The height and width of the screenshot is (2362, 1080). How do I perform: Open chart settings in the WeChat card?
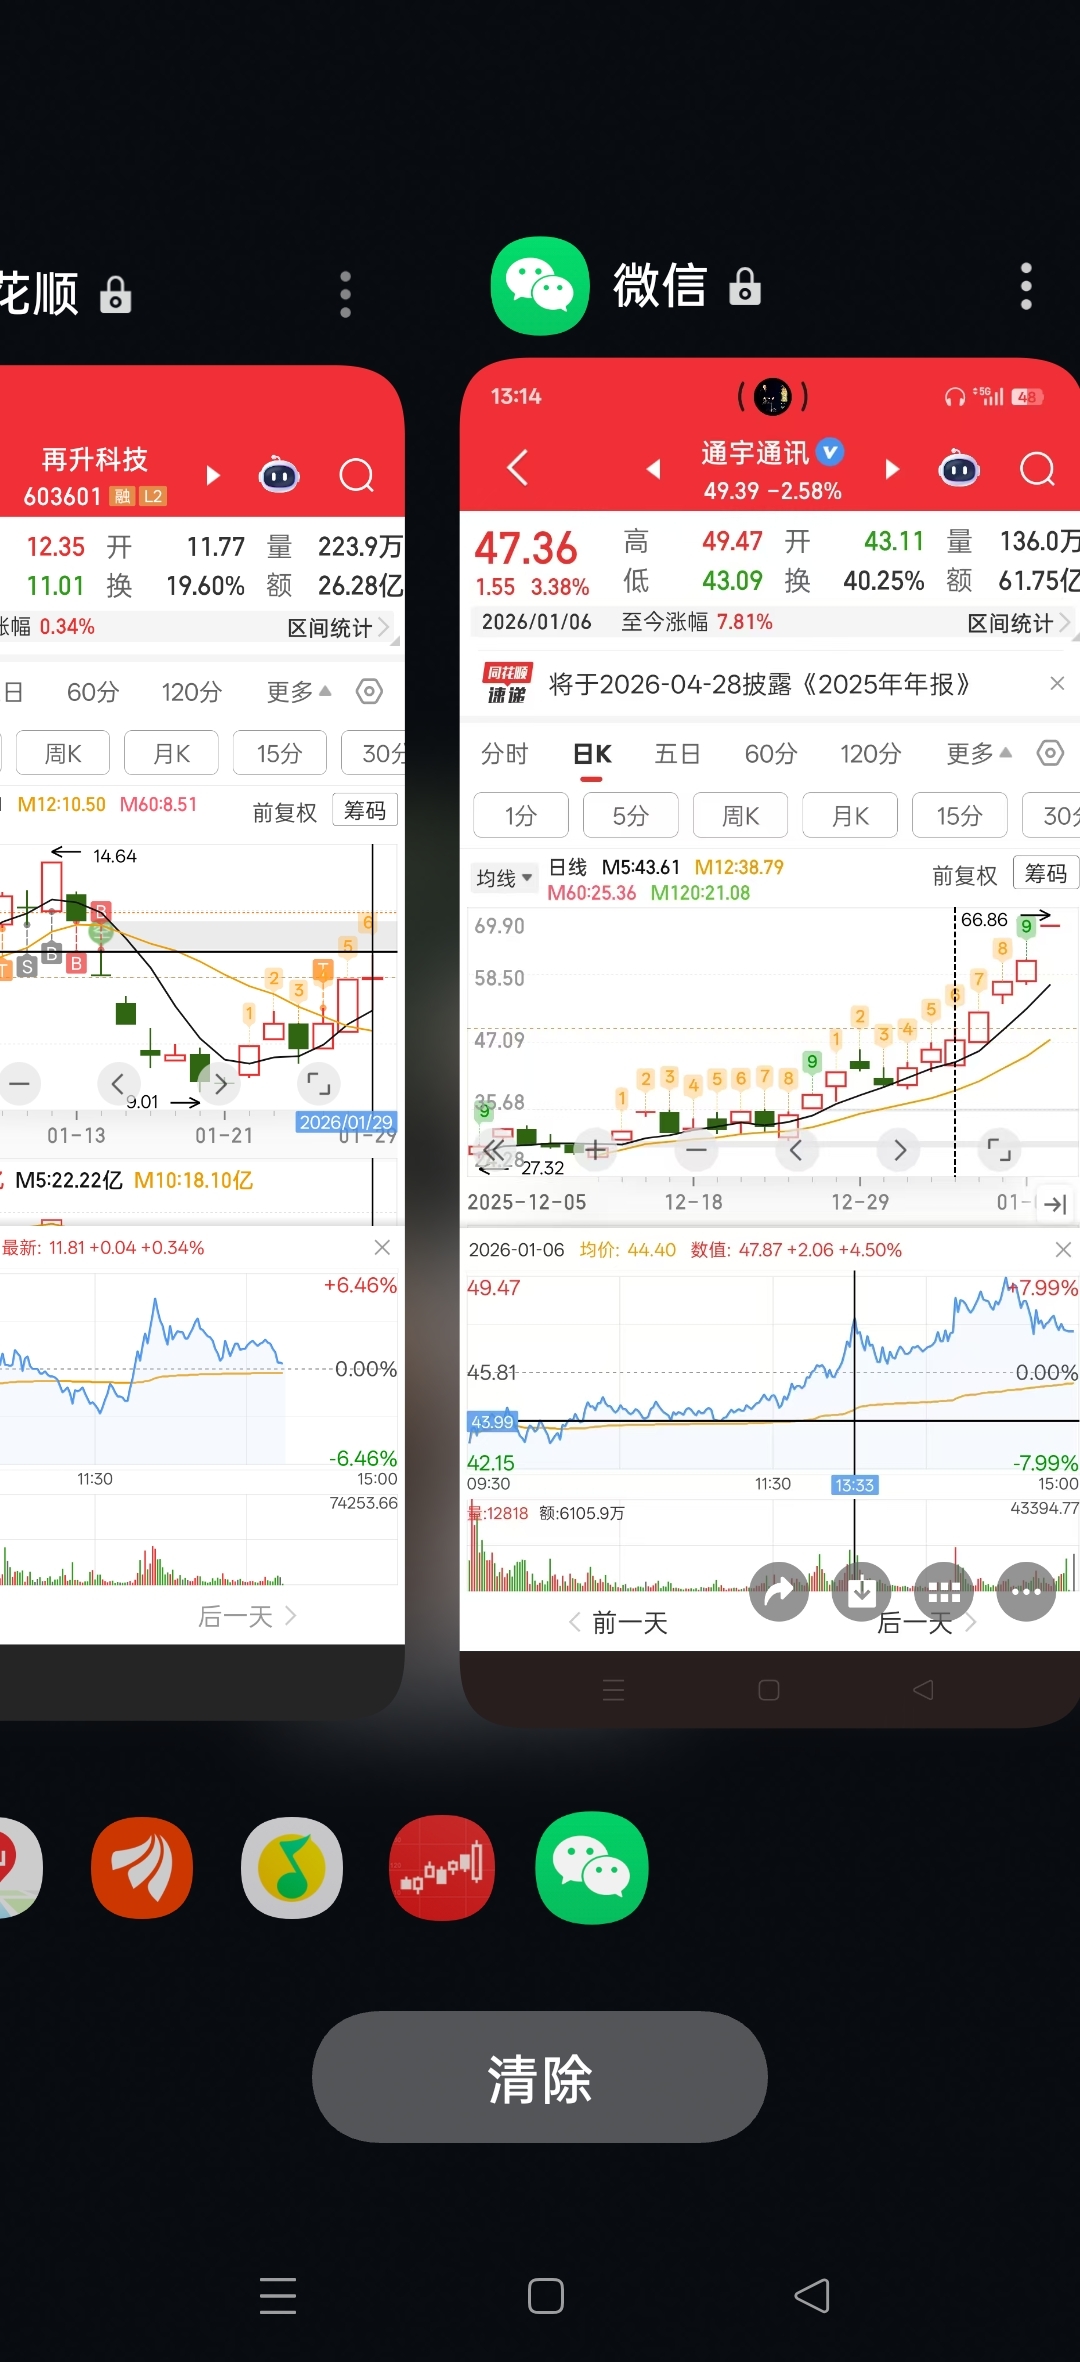1050,753
